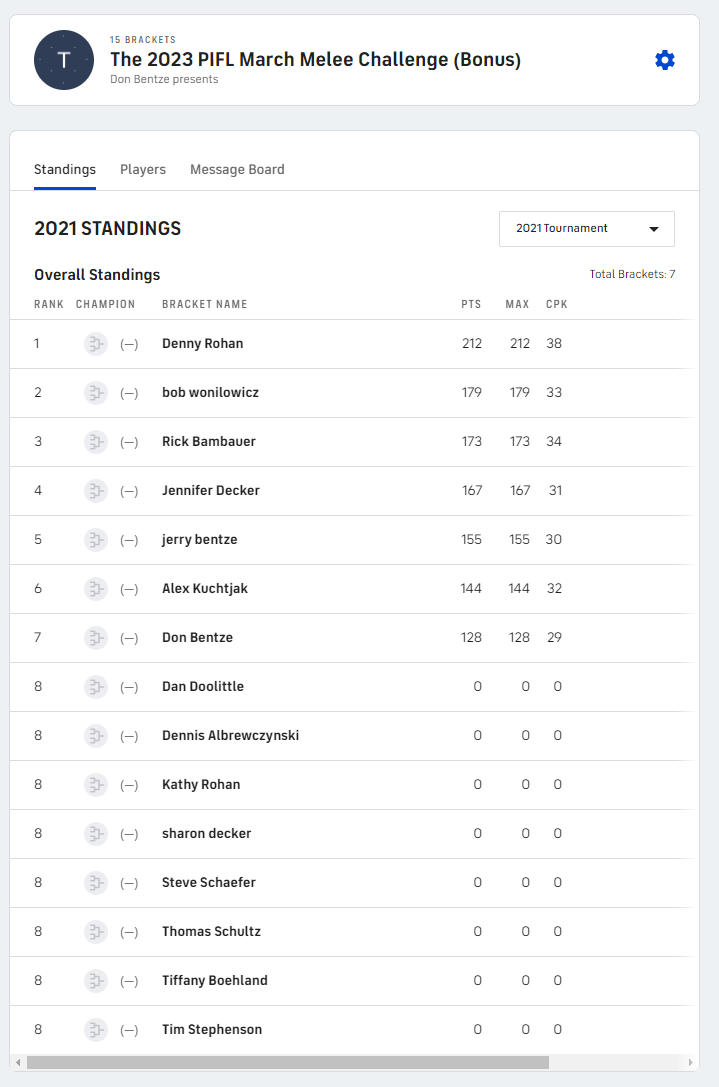Open group settings gear icon

coord(665,60)
